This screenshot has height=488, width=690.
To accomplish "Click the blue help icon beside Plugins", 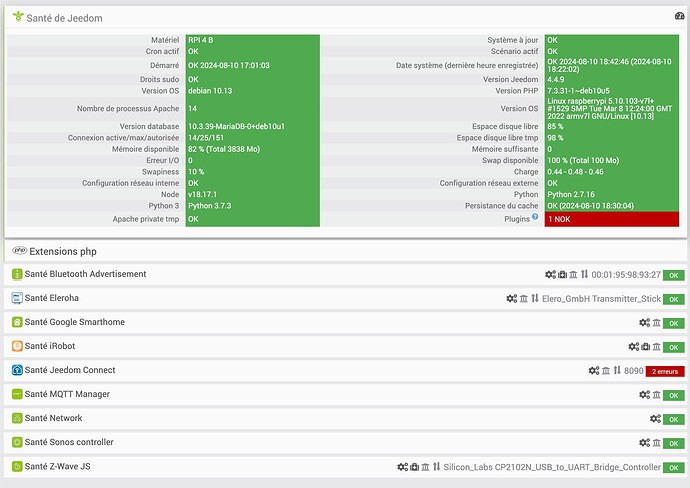I will [535, 216].
